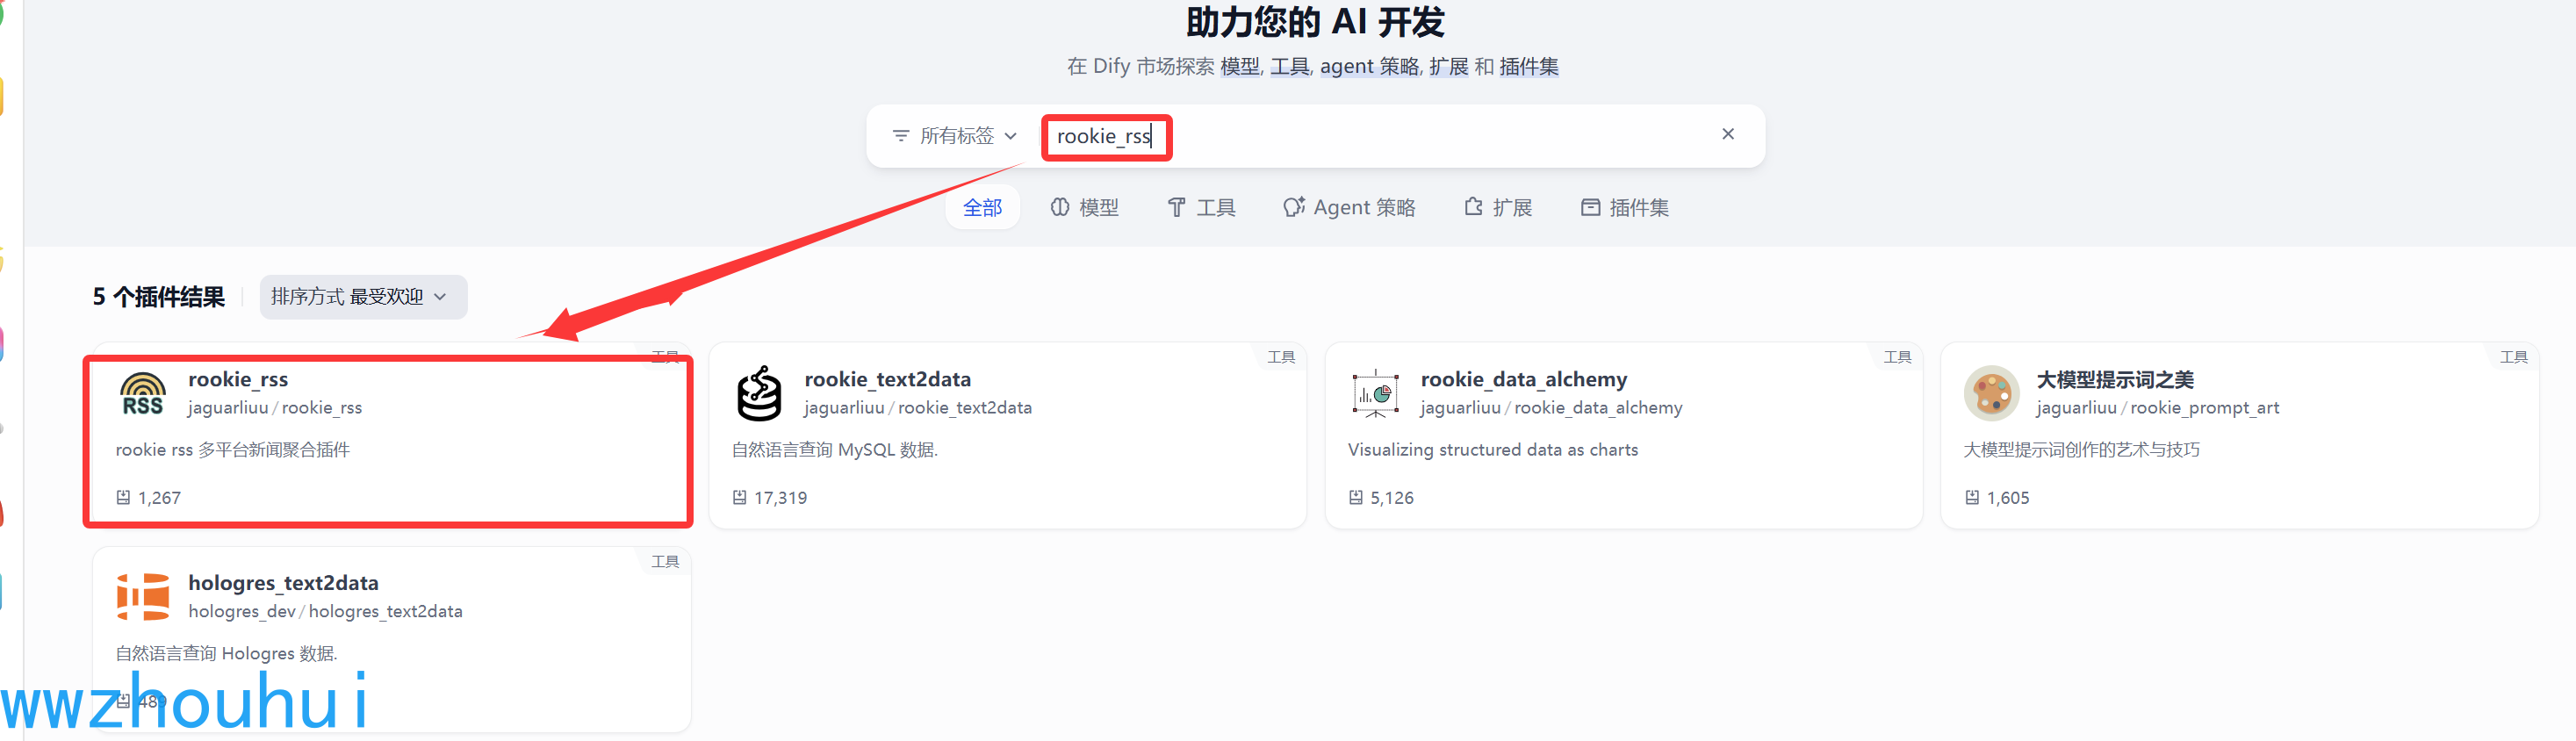Image resolution: width=2576 pixels, height=741 pixels.
Task: Click the install count icon on rookie_rss card
Action: click(x=123, y=498)
